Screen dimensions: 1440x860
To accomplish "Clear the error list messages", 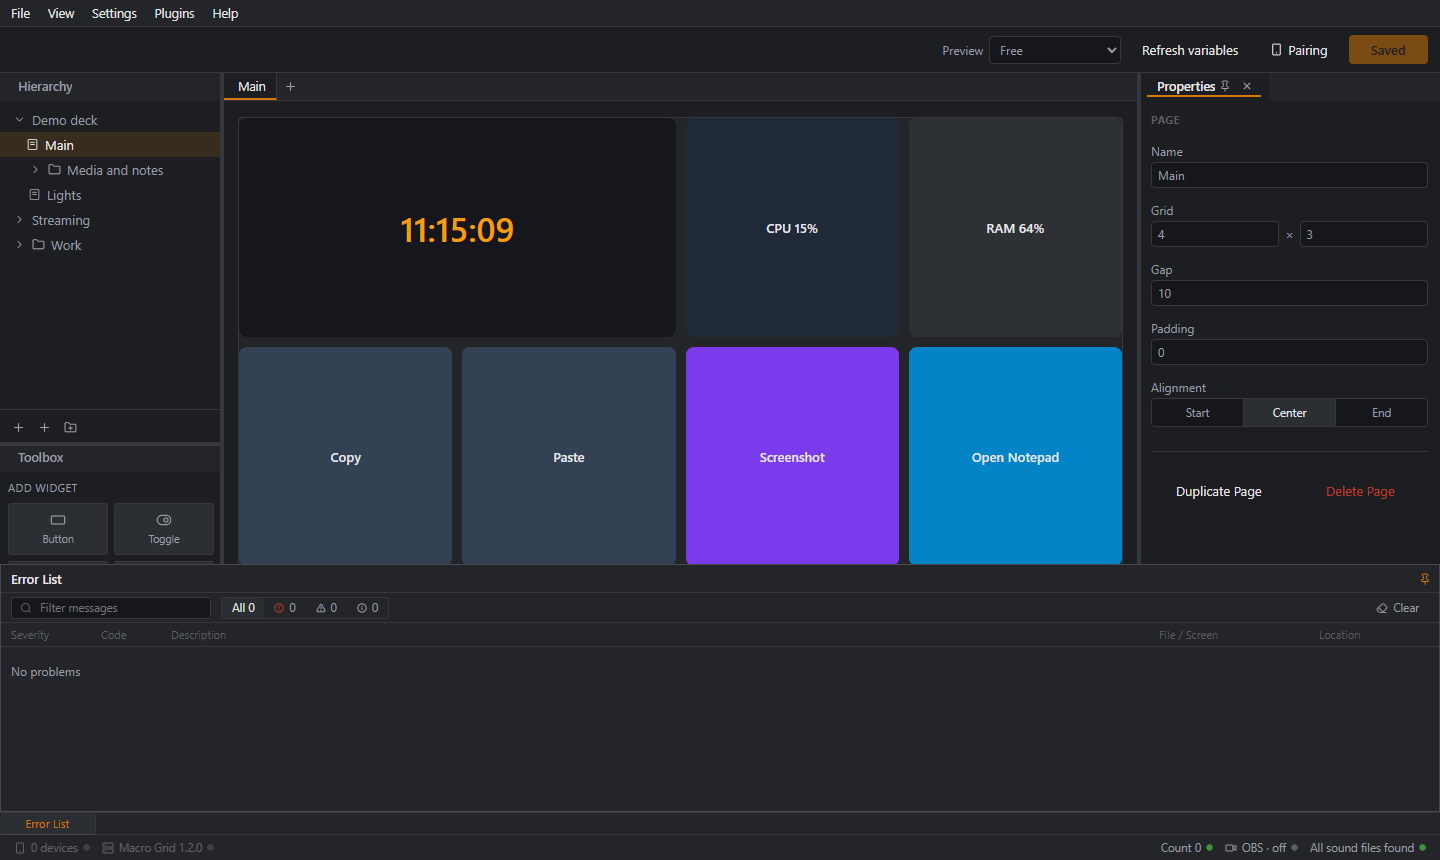I will pyautogui.click(x=1398, y=608).
